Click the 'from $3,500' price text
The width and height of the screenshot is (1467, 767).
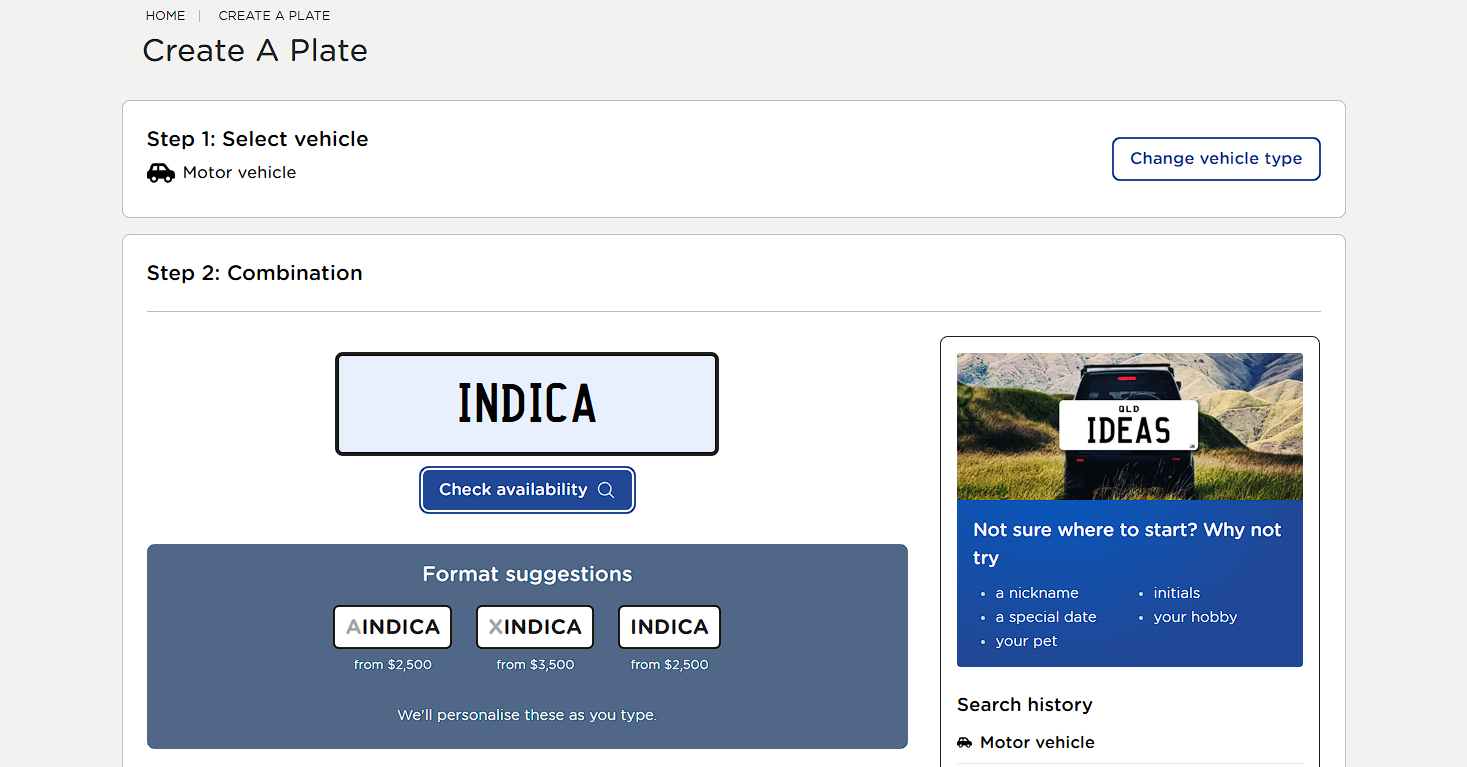pyautogui.click(x=535, y=665)
